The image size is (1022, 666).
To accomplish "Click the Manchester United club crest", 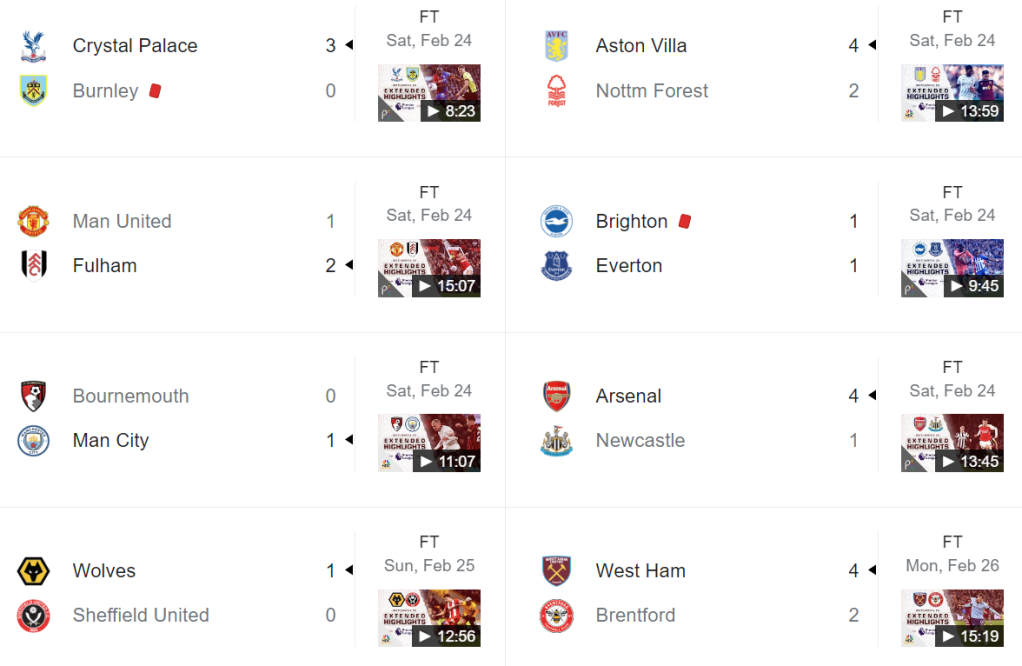I will coord(33,221).
